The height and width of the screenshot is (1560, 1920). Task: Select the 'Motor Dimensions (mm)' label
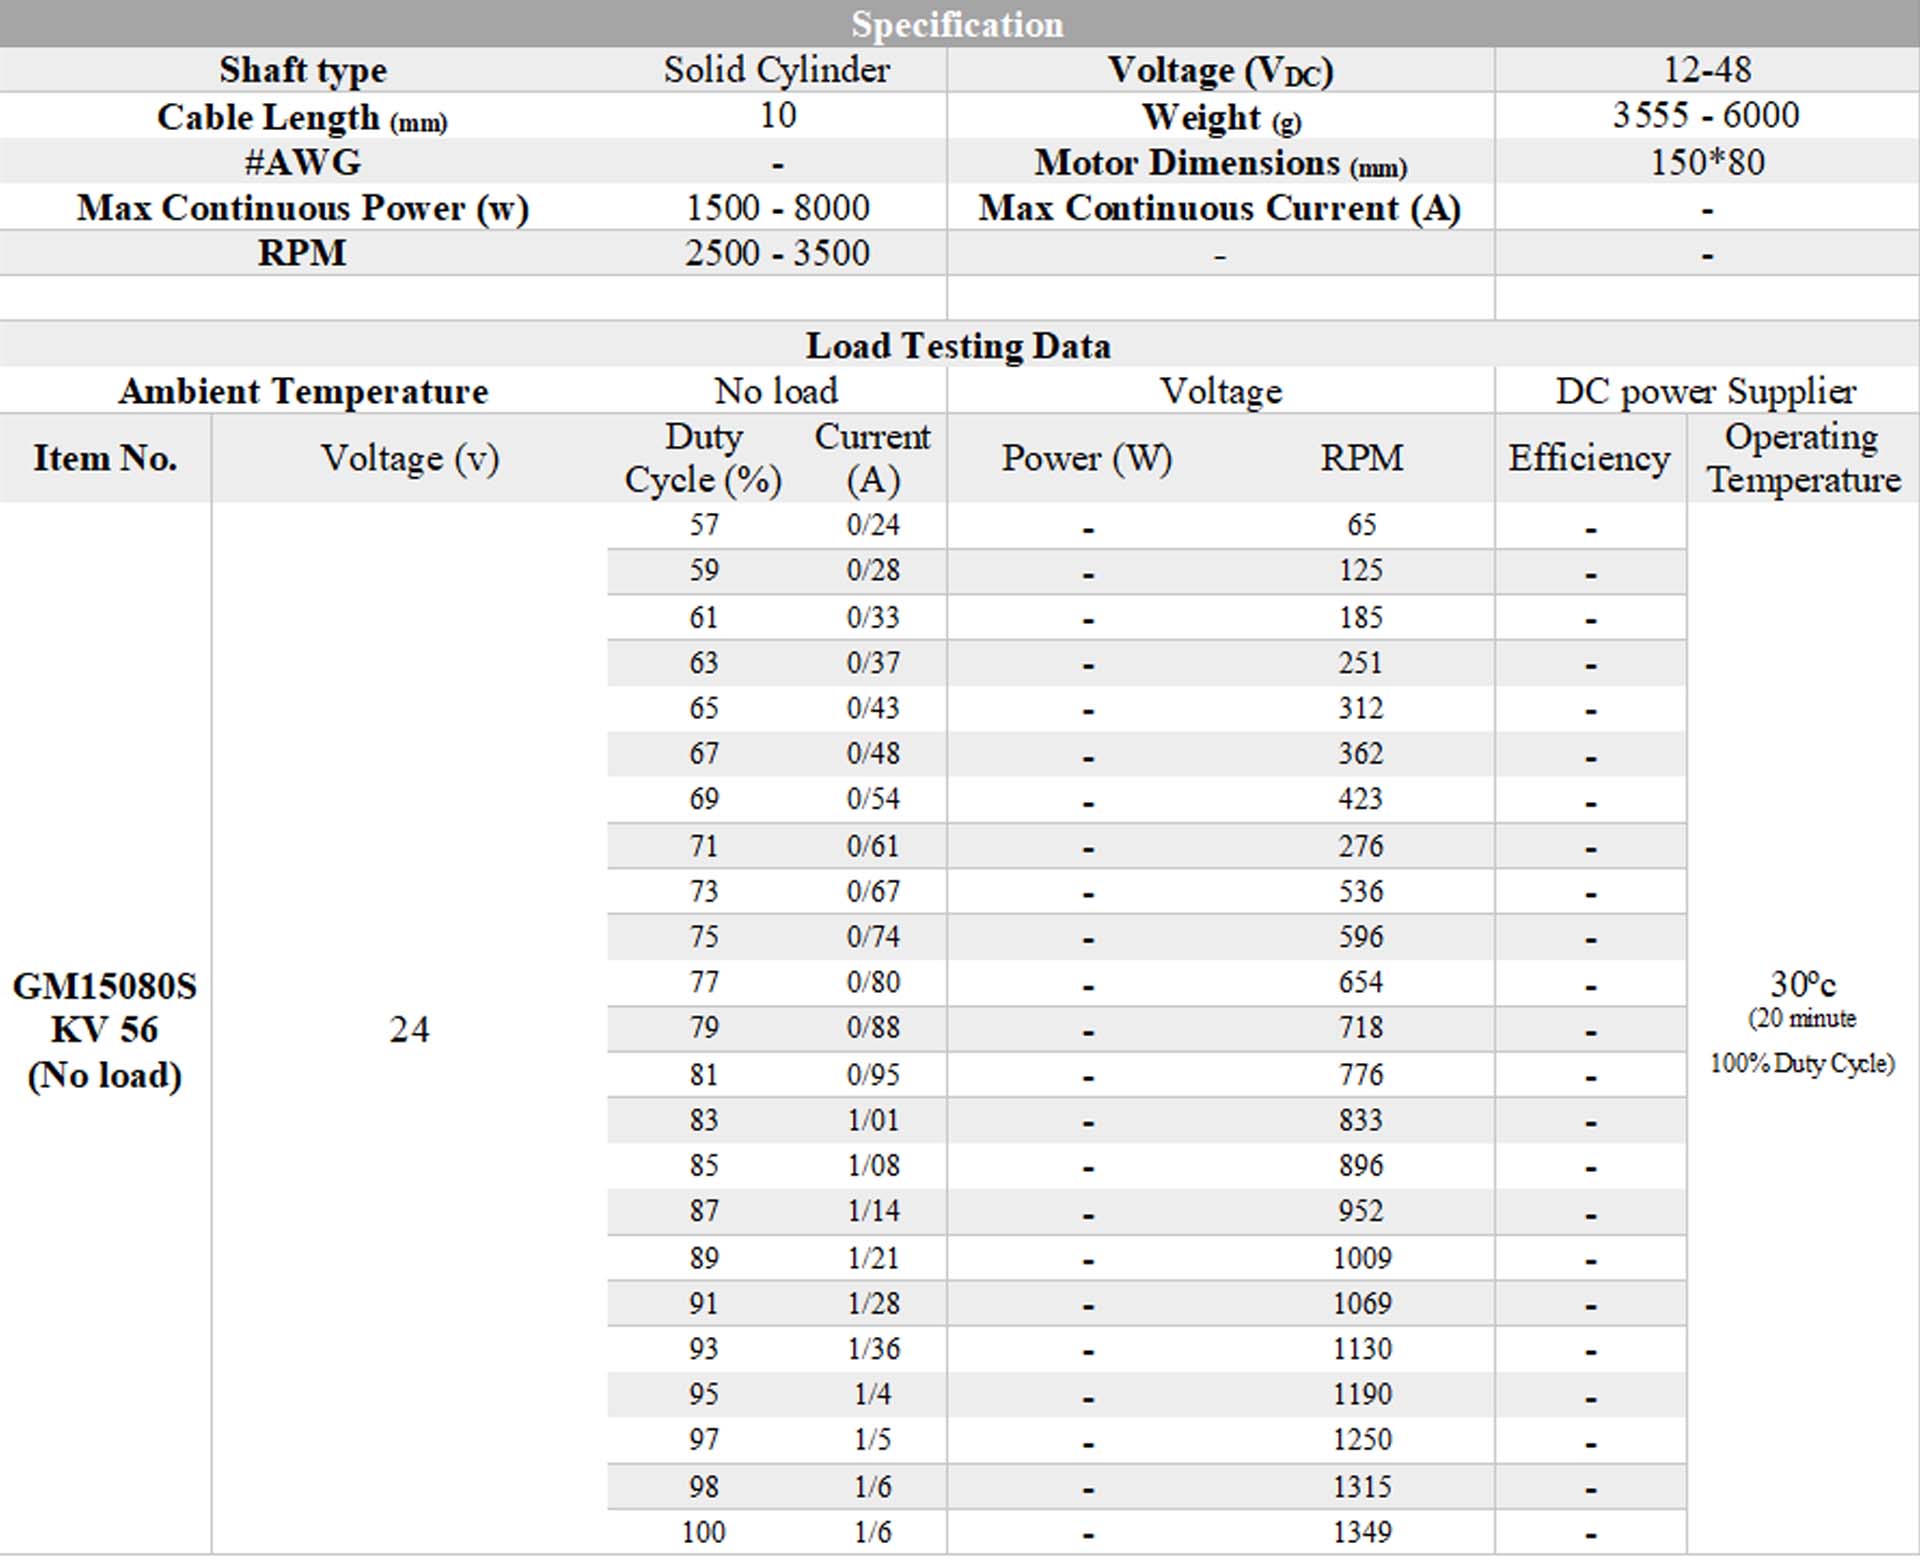click(1220, 162)
